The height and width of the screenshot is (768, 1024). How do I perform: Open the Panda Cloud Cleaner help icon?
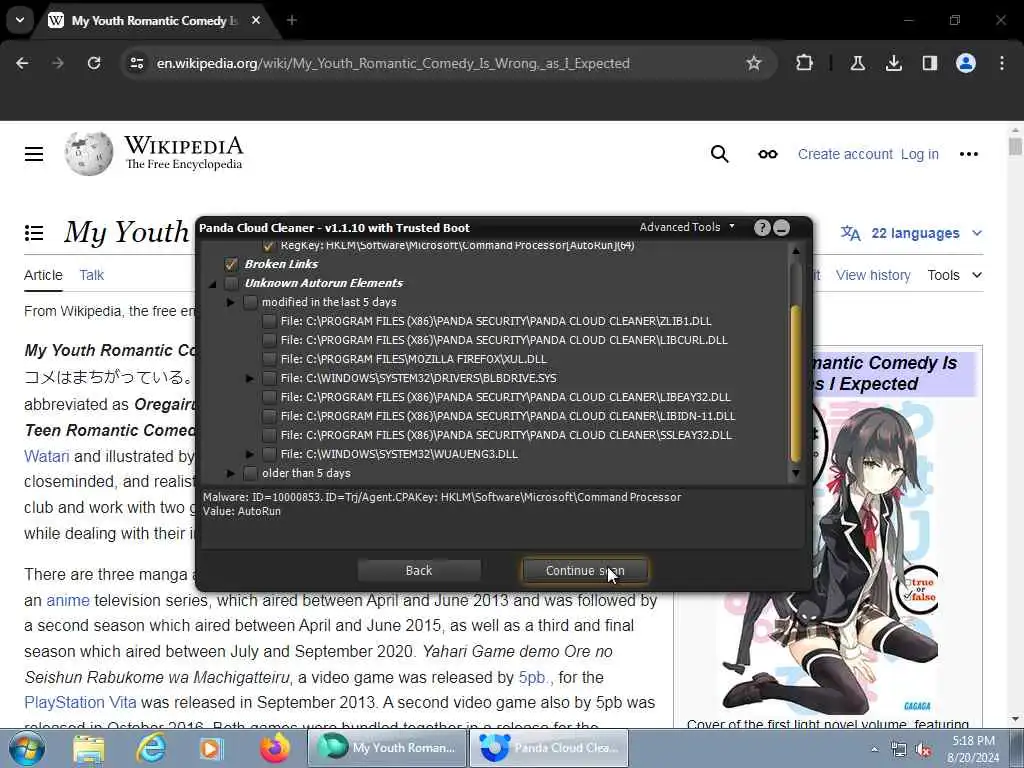tap(761, 227)
